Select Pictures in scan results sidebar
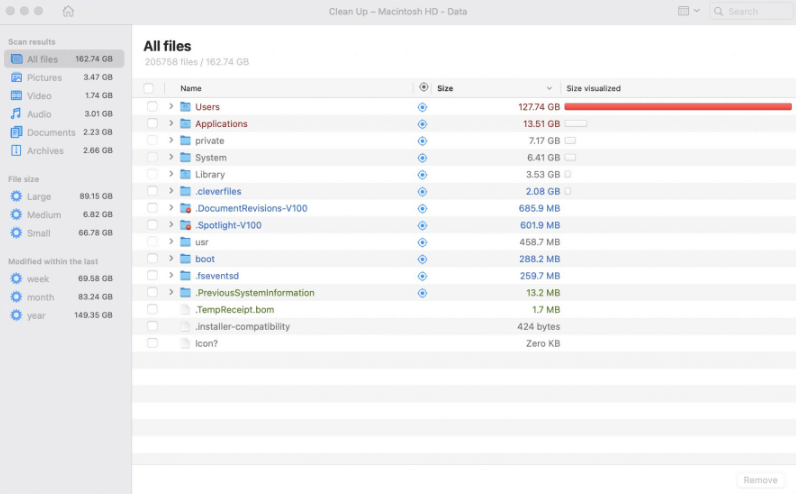 pos(44,77)
